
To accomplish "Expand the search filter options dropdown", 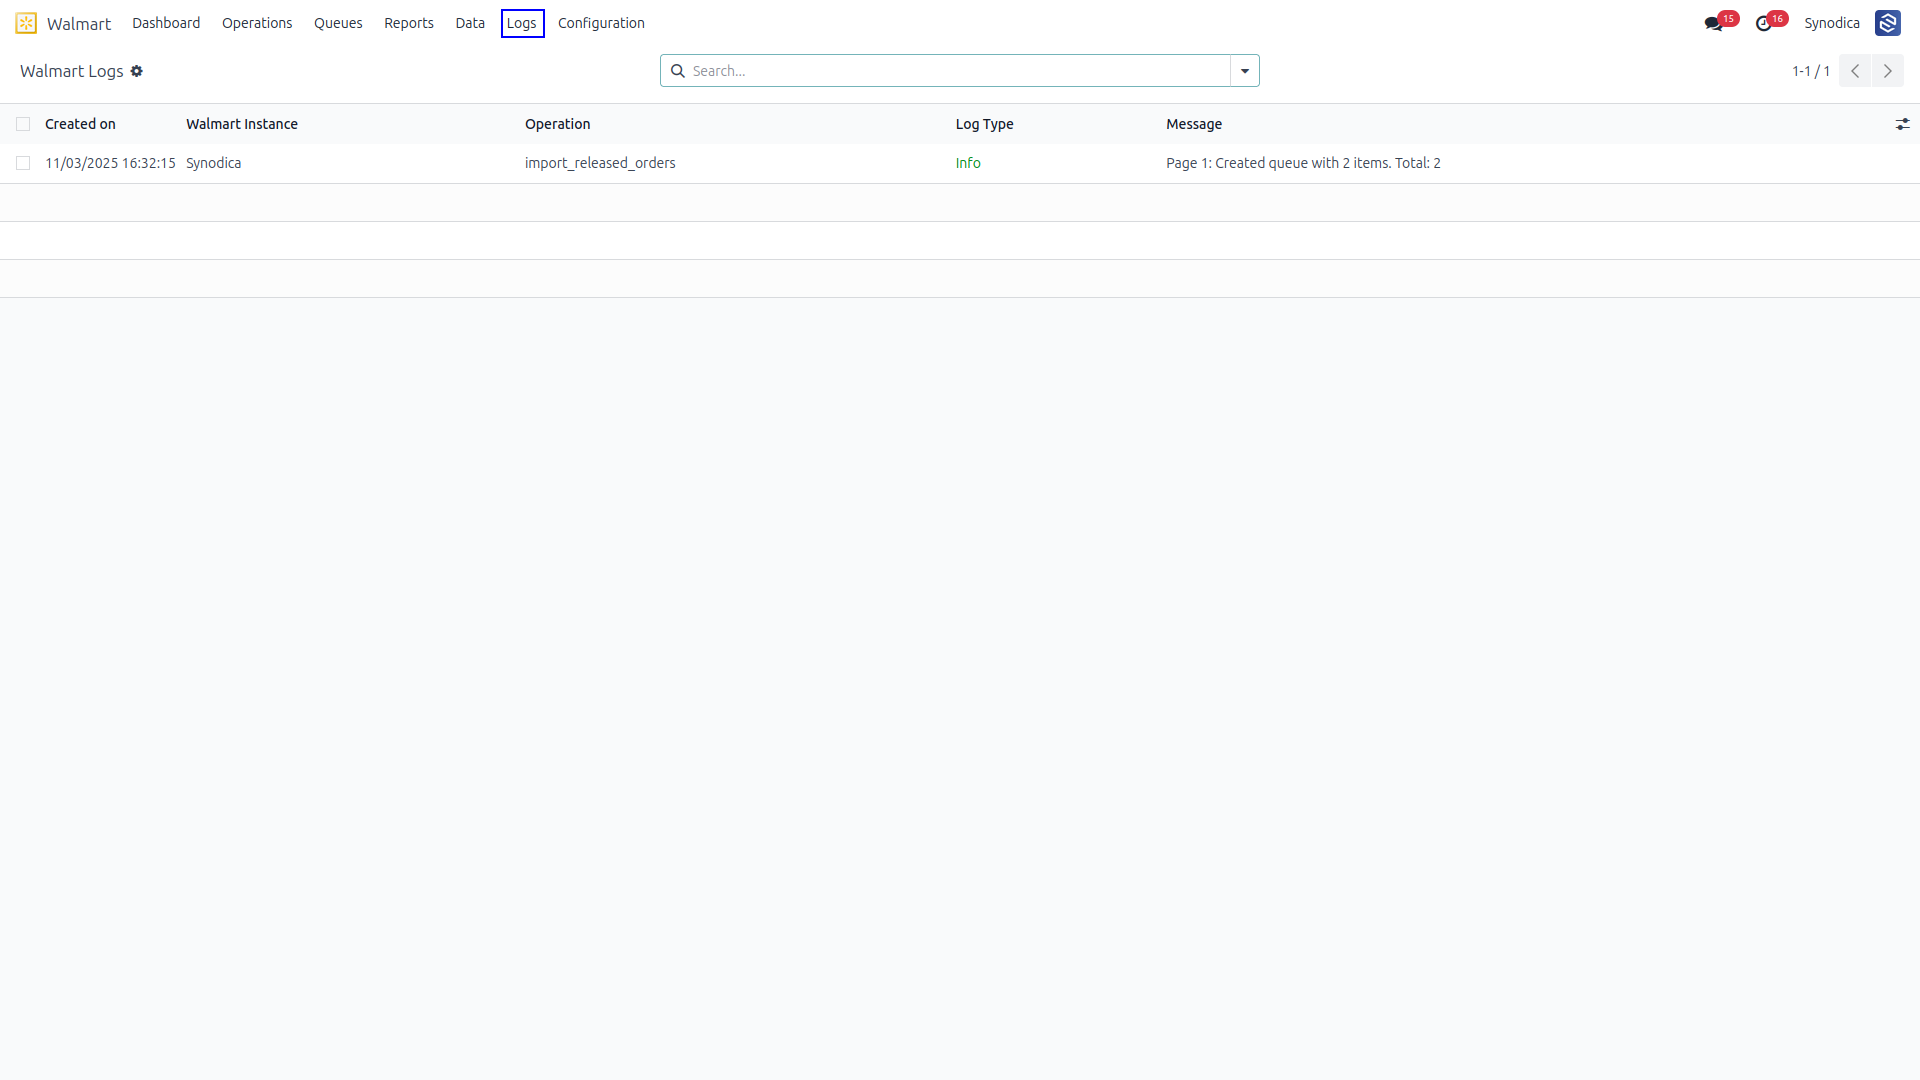I will [x=1245, y=71].
